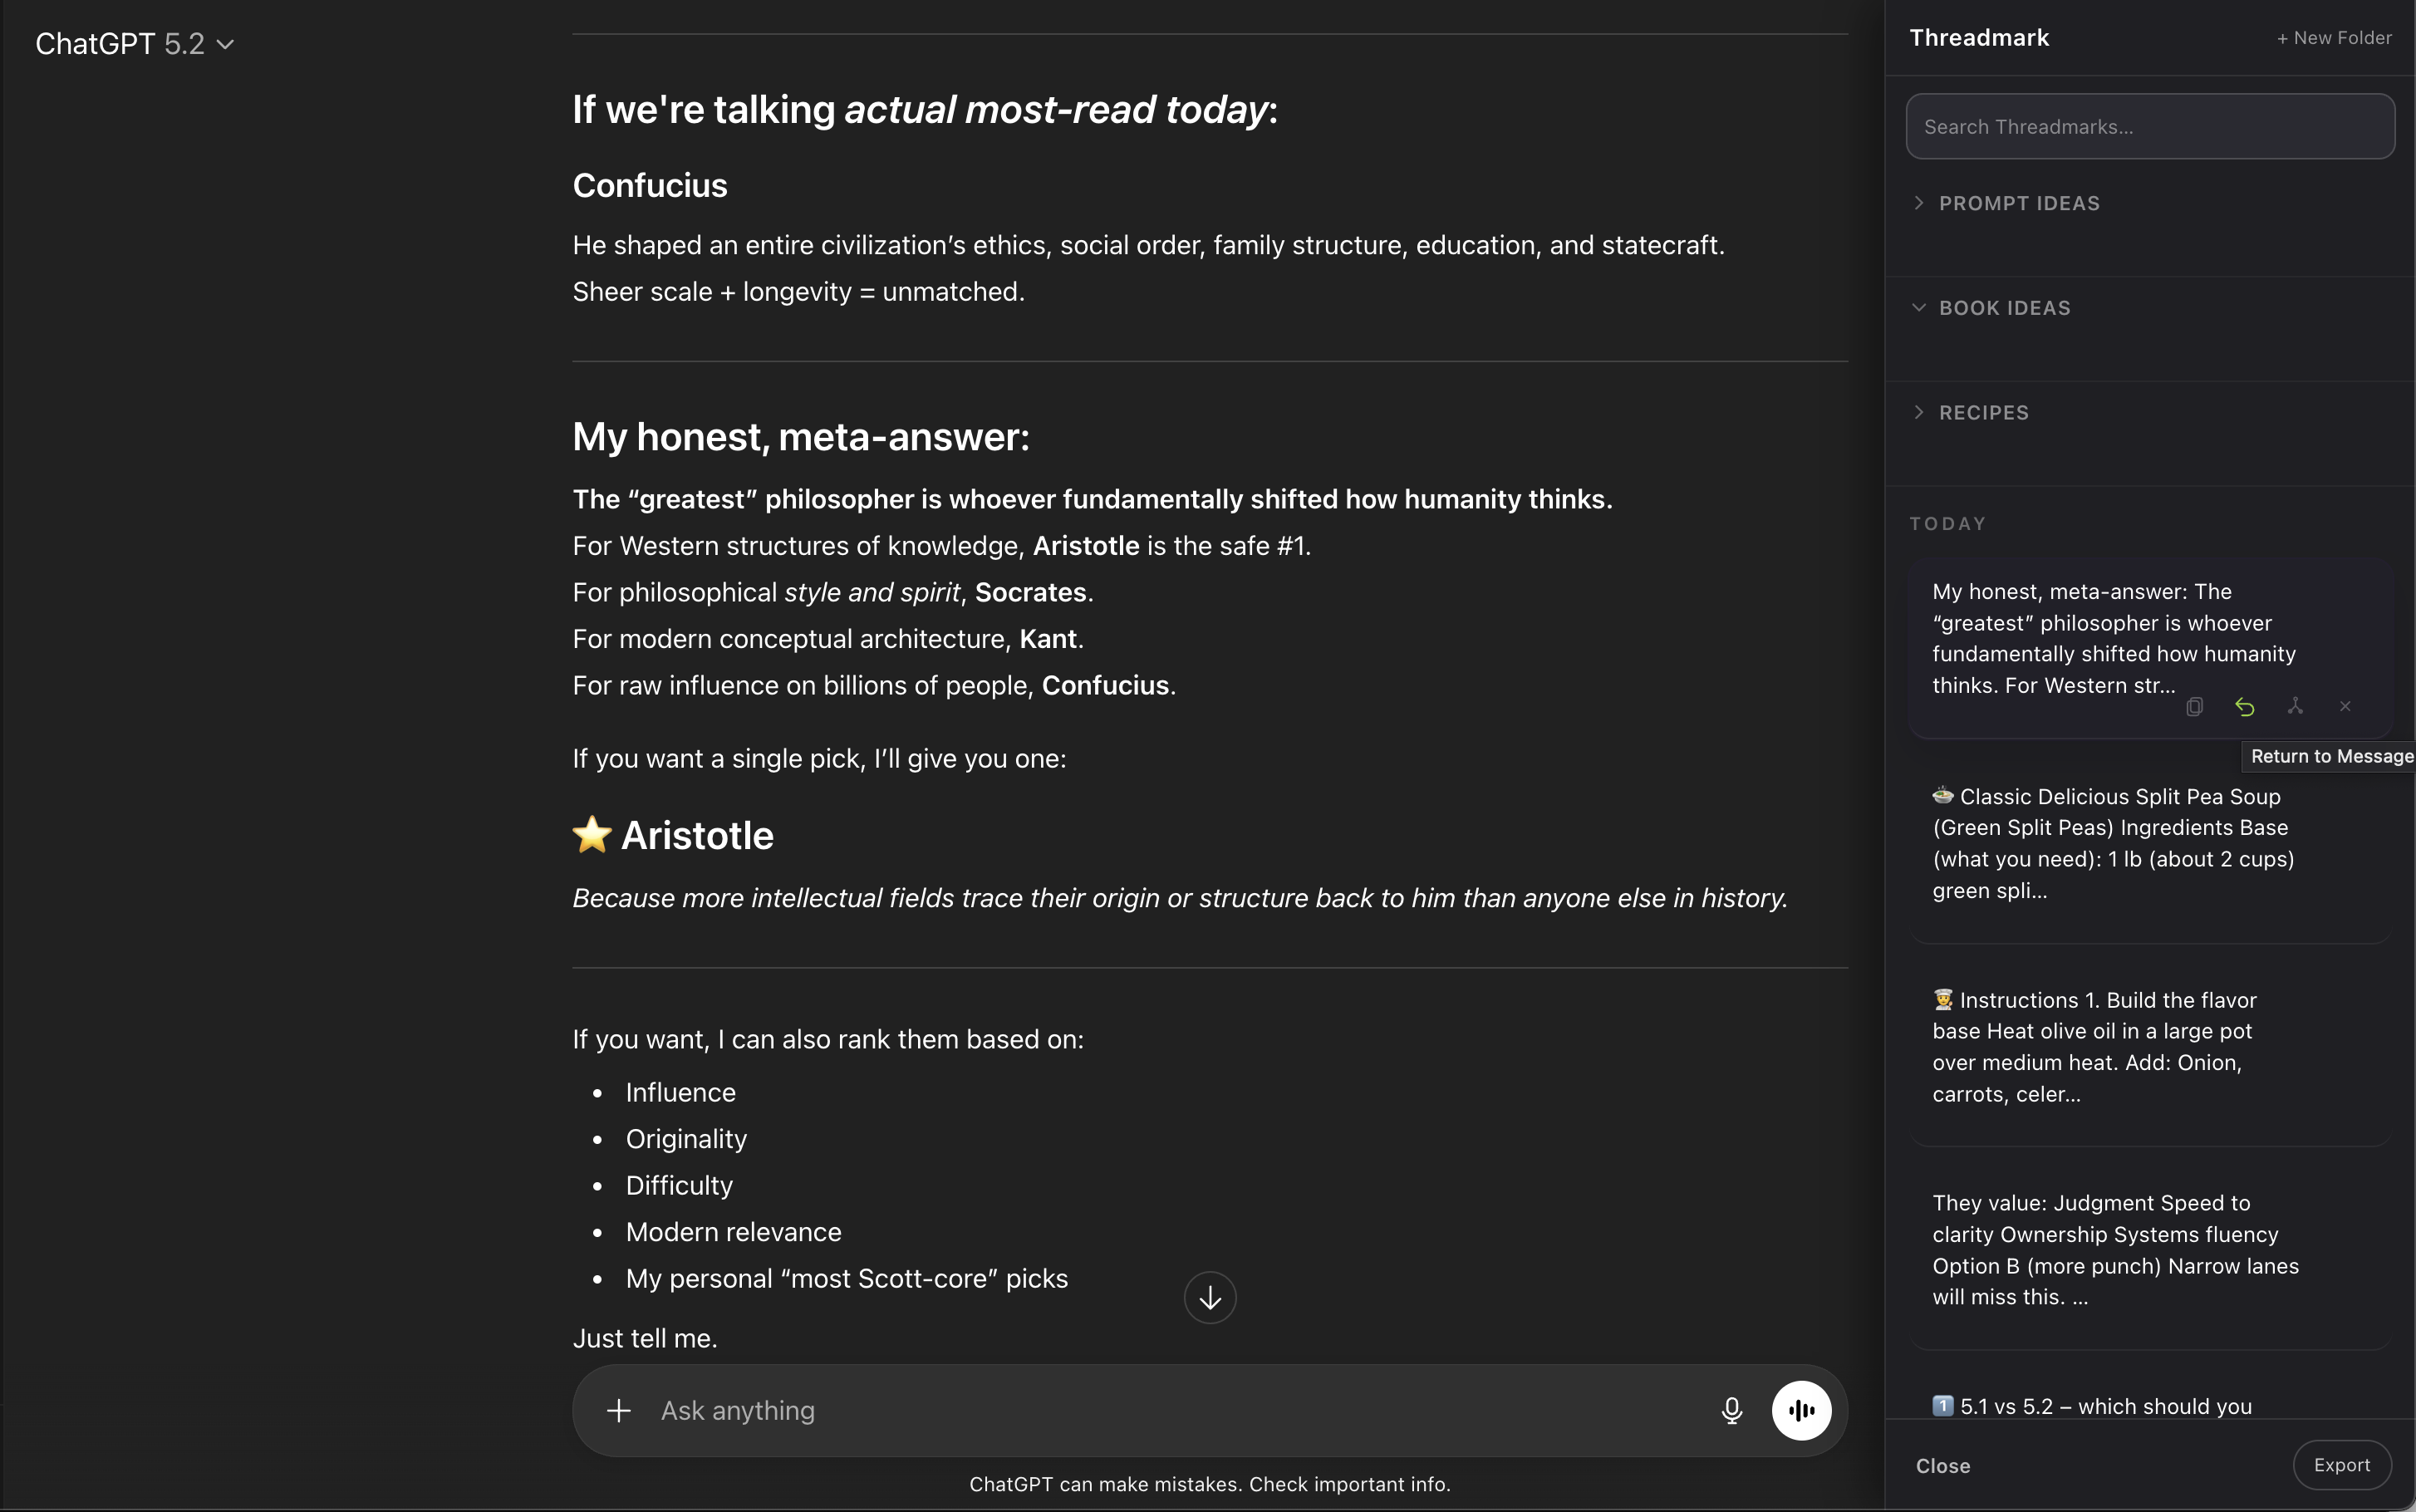Screen dimensions: 2416x1512
Task: Delete the philosopher threadmark with X
Action: (2345, 707)
